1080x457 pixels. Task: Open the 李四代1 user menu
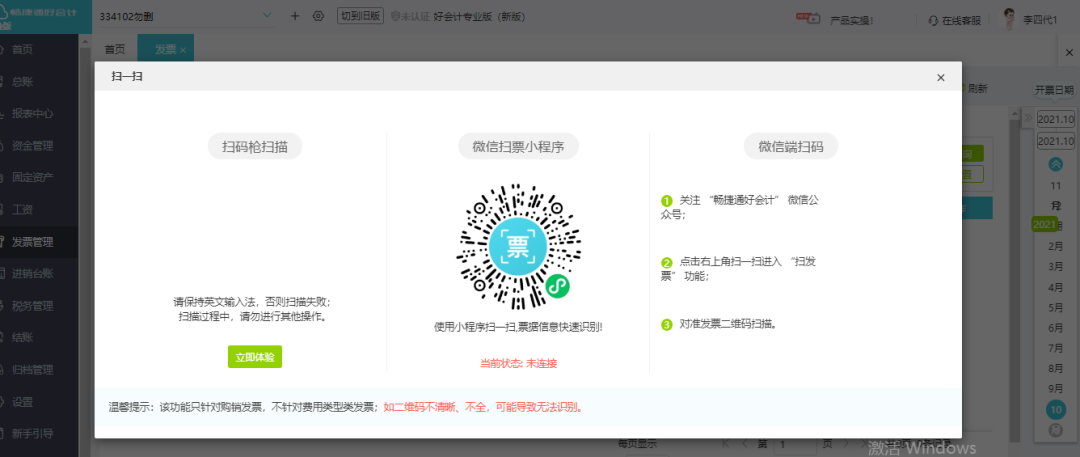(1040, 20)
